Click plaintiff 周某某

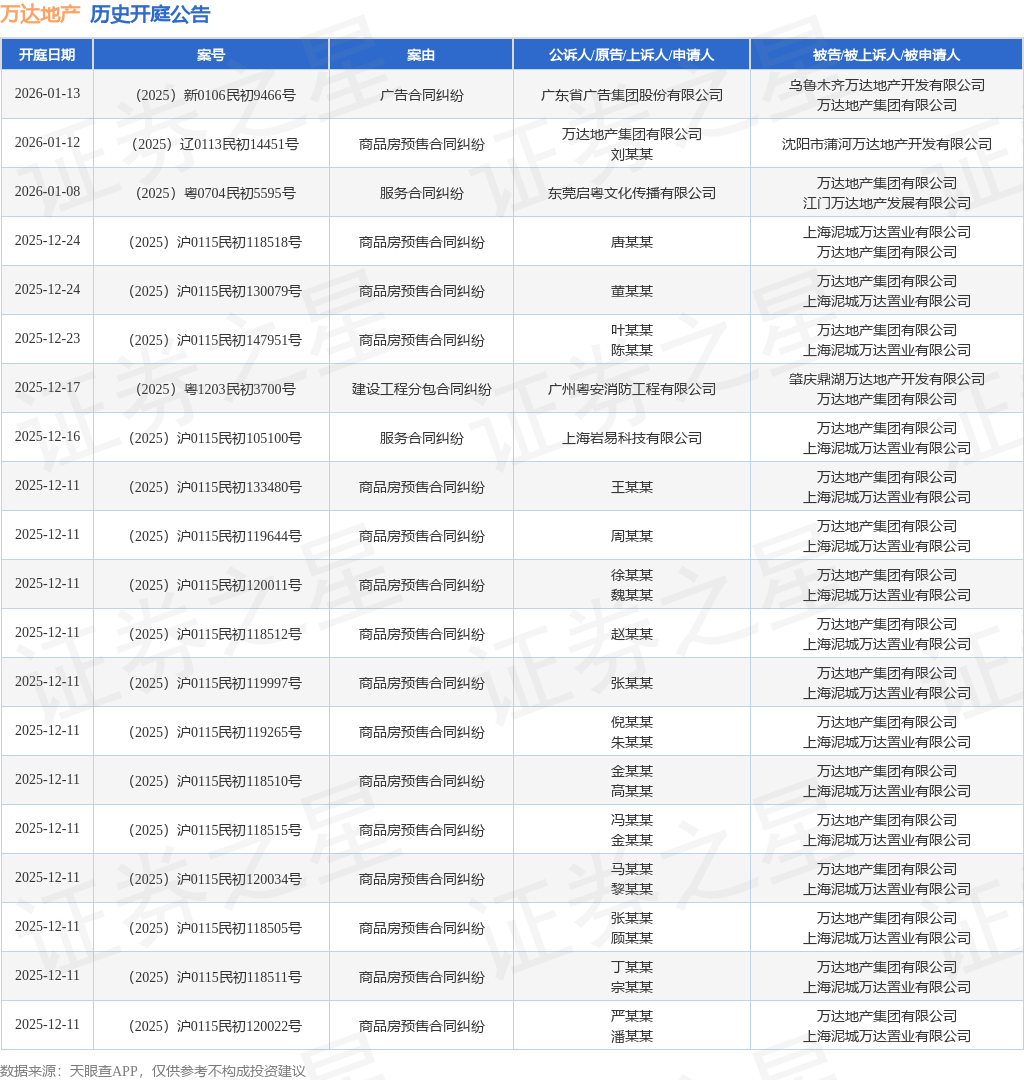[x=631, y=535]
